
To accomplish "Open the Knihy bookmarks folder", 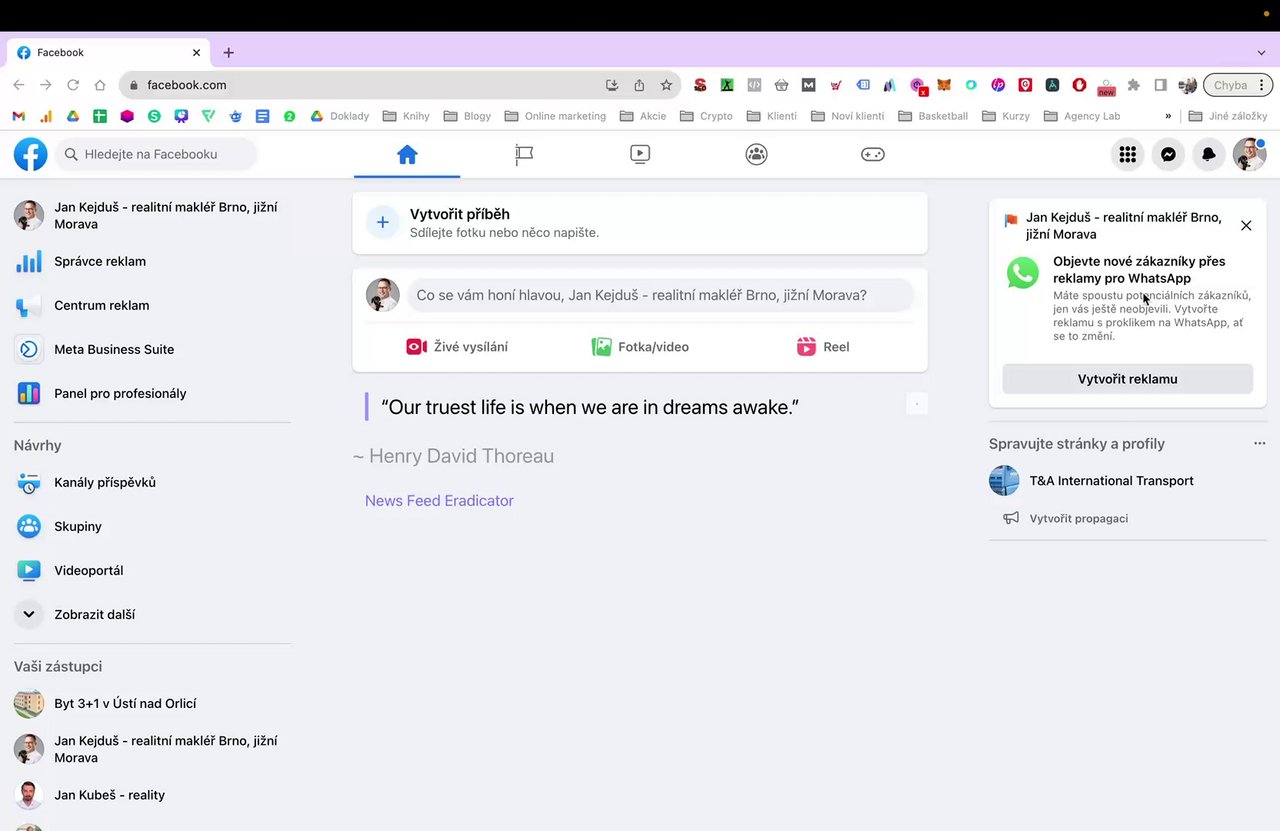I will click(x=406, y=116).
